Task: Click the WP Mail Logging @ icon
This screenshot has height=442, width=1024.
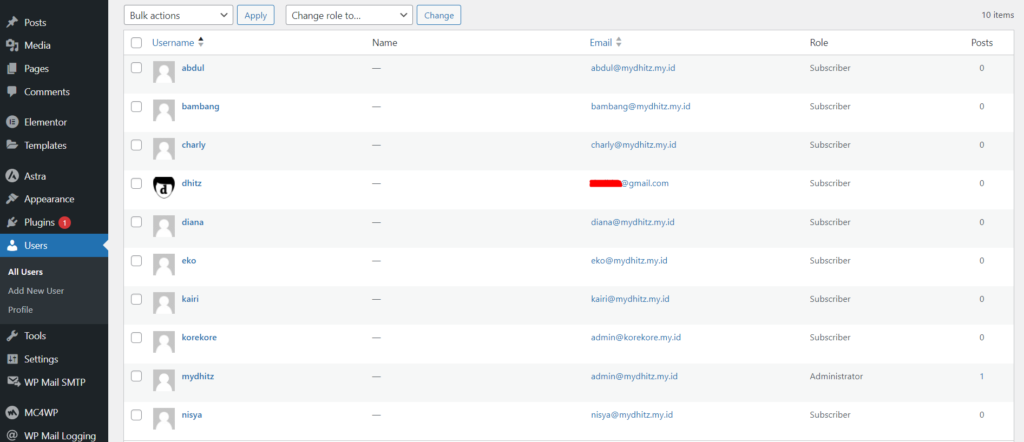Action: (12, 435)
